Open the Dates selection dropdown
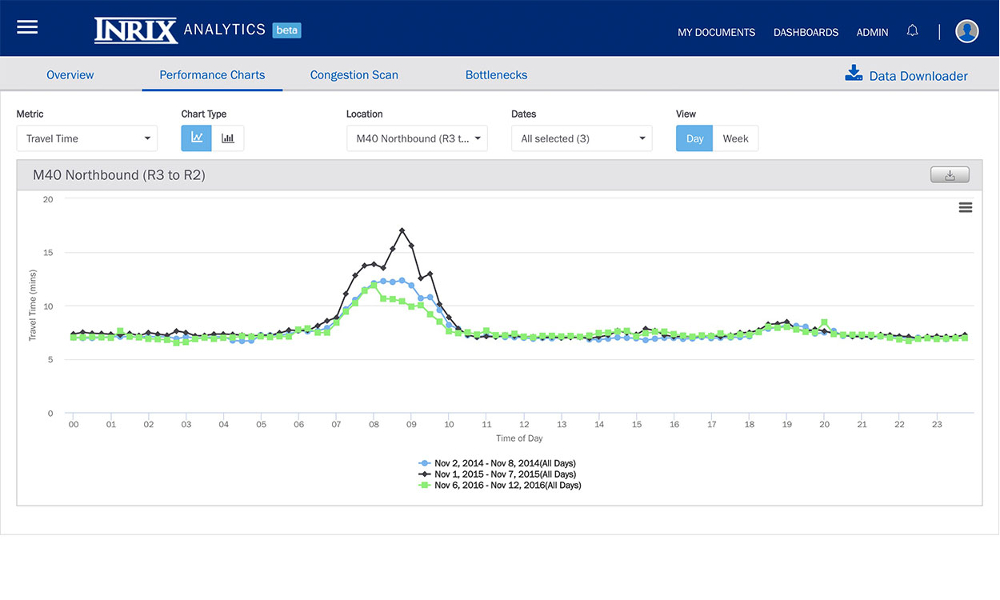This screenshot has height=600, width=1000. (x=581, y=138)
